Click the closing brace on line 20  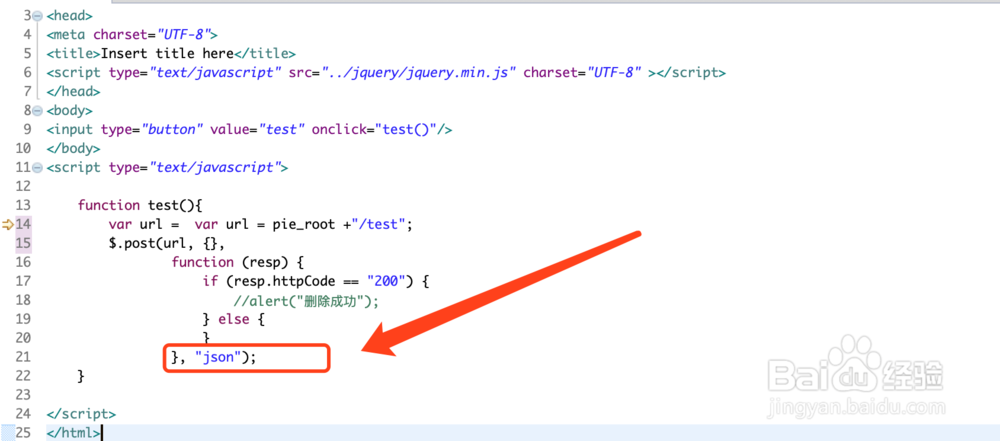tap(206, 338)
